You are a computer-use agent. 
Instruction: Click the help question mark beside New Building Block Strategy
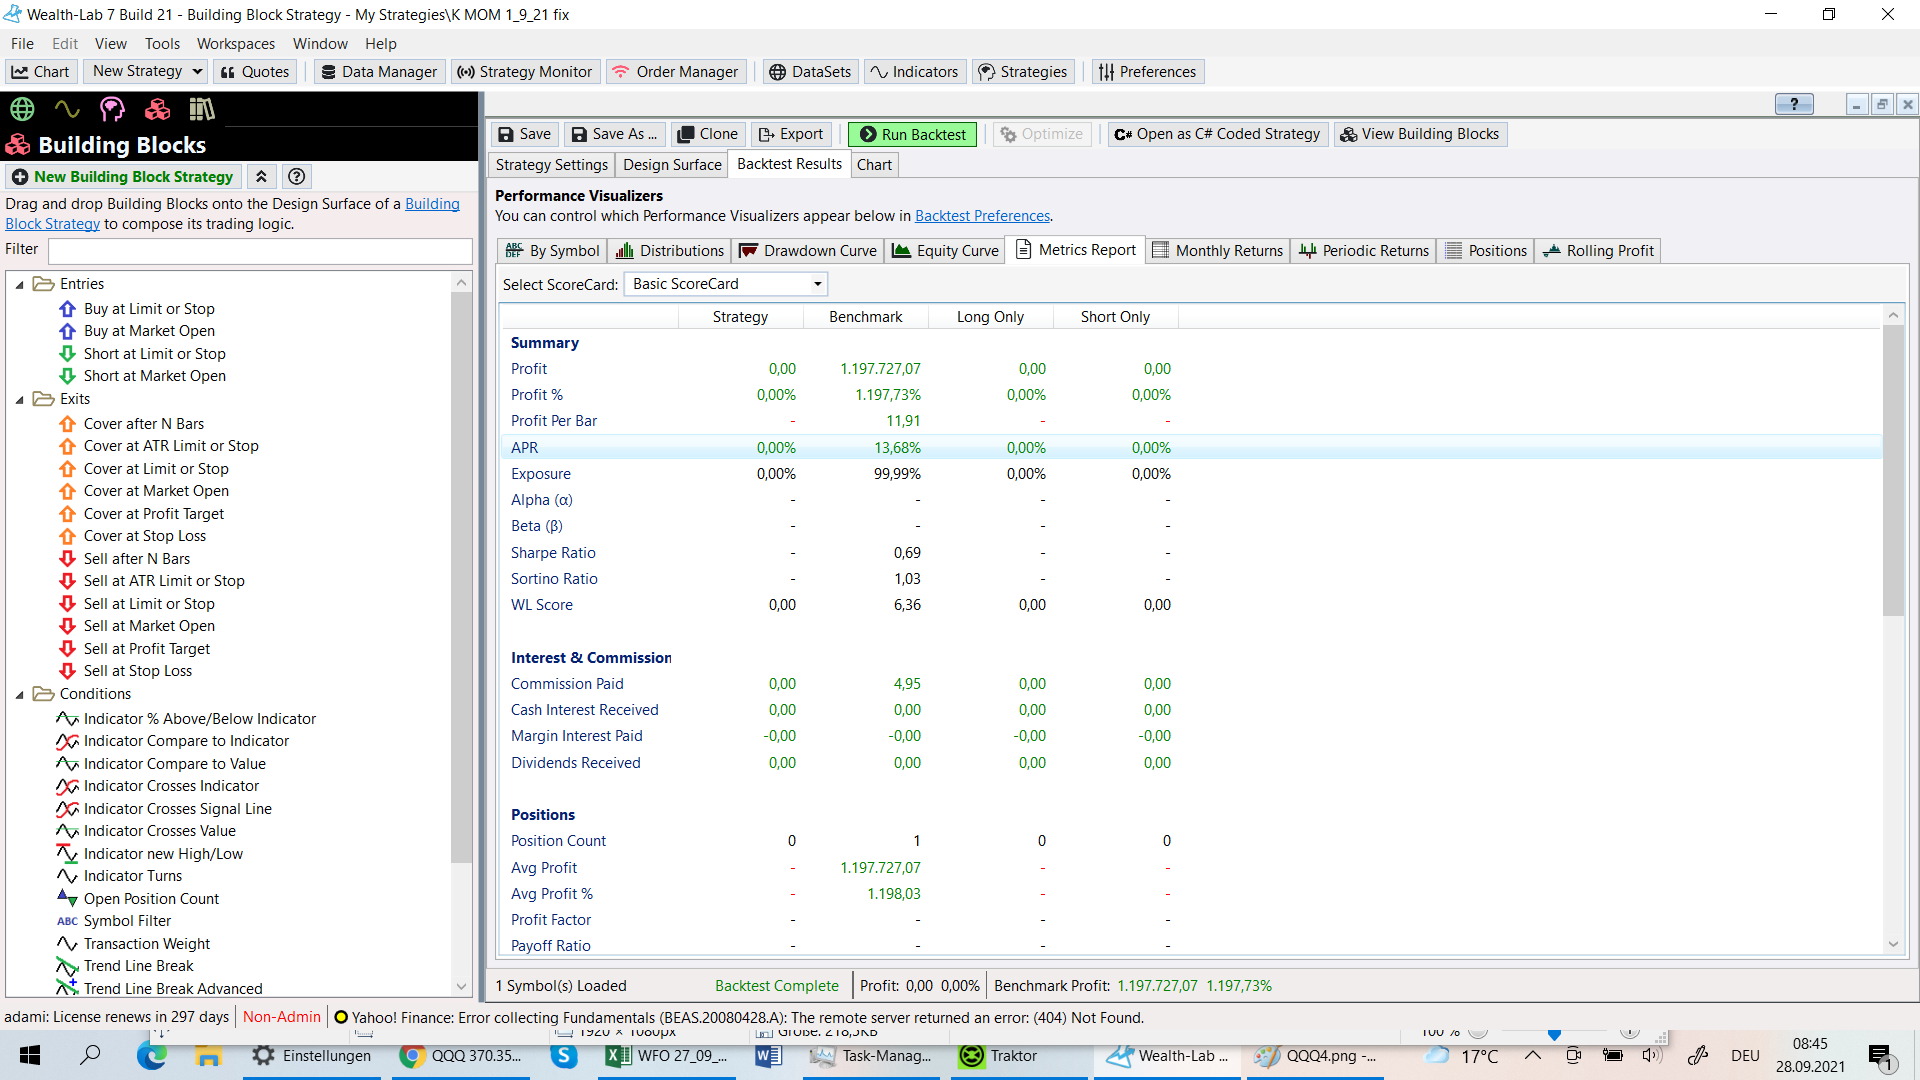coord(296,177)
